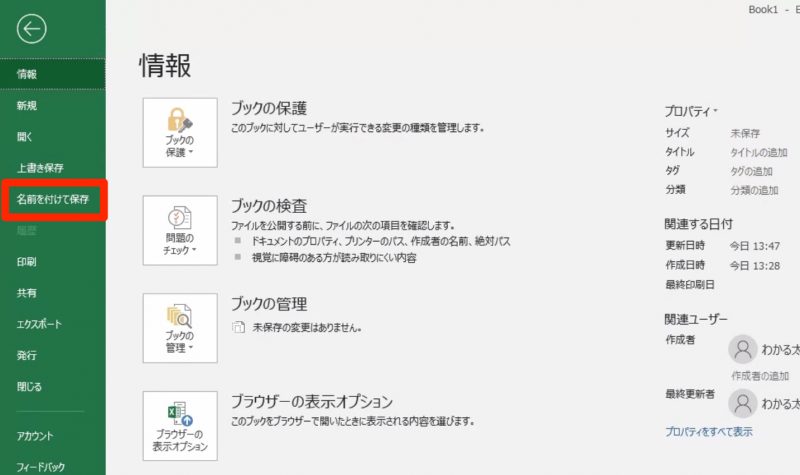This screenshot has height=475, width=800.
Task: Open the 印刷 page from sidebar
Action: pyautogui.click(x=27, y=262)
